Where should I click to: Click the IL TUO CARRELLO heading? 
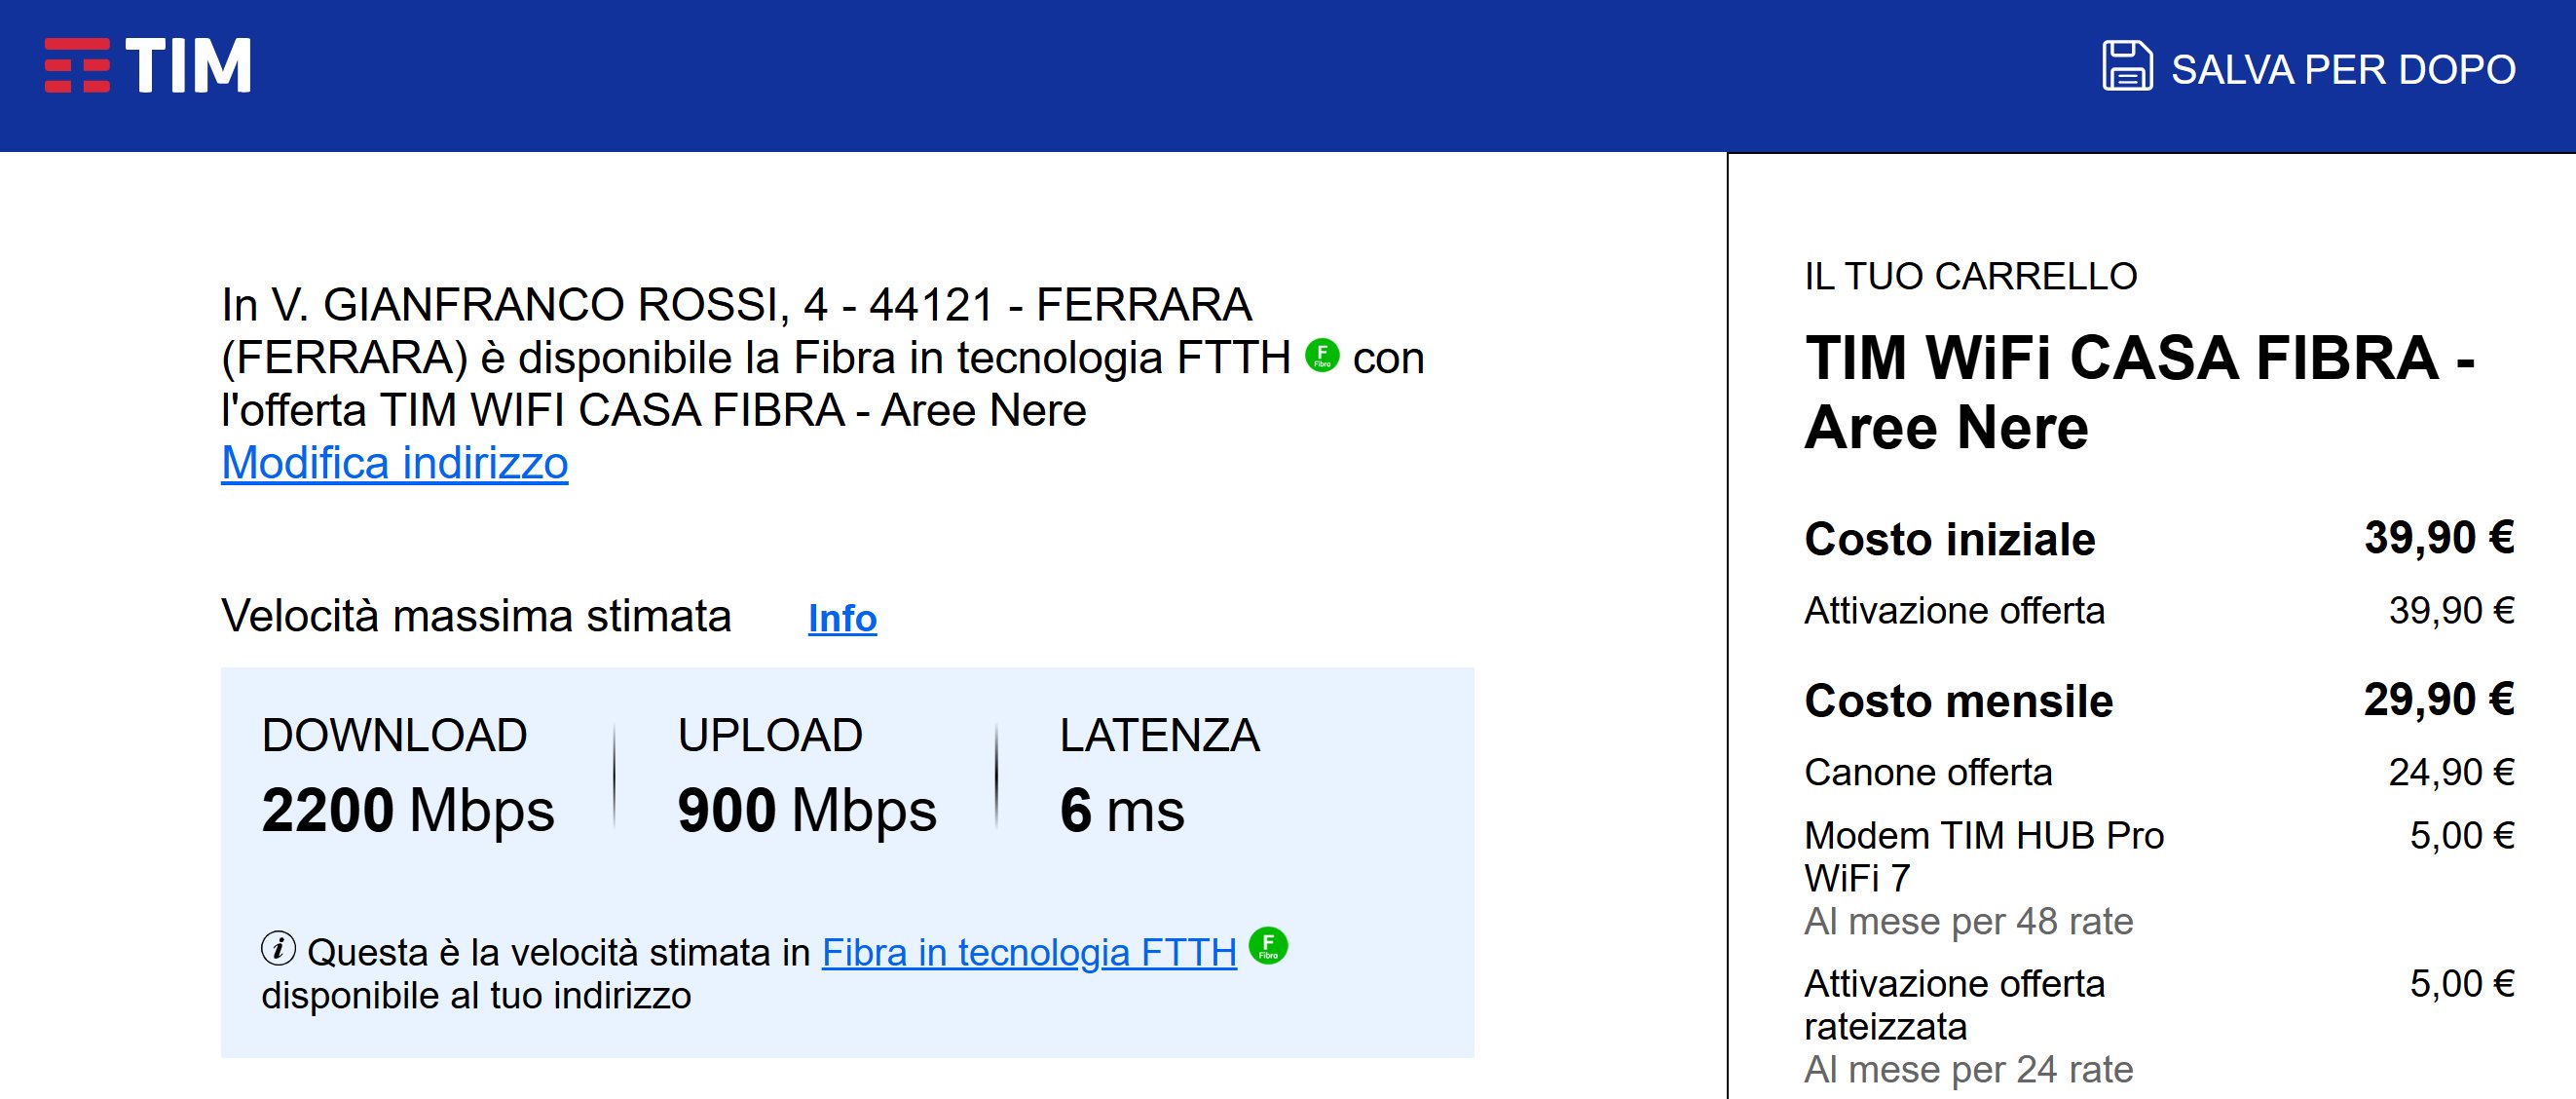point(1970,276)
